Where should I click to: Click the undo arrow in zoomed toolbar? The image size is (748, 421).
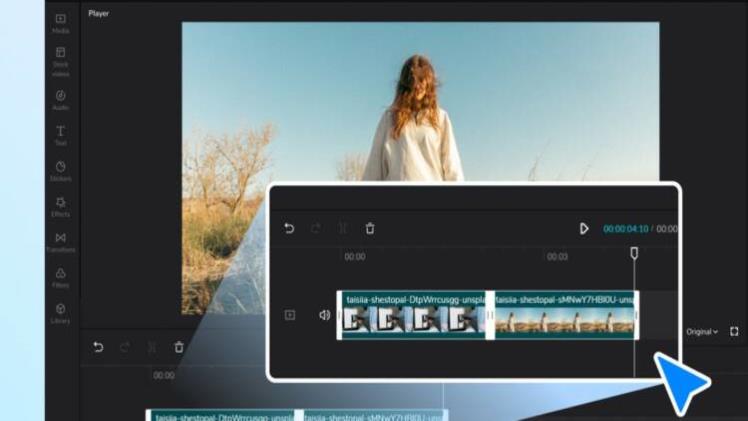[289, 229]
